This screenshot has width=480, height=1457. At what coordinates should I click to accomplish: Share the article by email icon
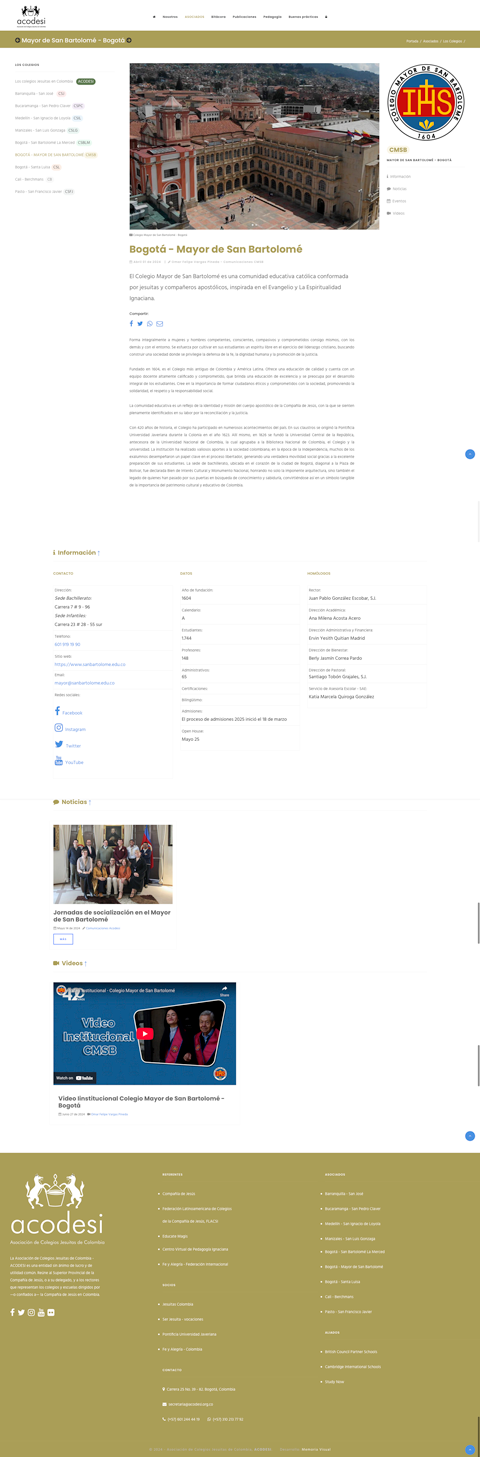159,324
